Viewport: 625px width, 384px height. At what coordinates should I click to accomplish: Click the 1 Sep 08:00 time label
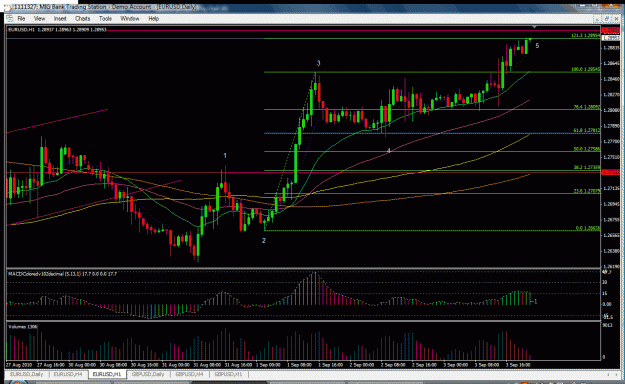point(299,364)
